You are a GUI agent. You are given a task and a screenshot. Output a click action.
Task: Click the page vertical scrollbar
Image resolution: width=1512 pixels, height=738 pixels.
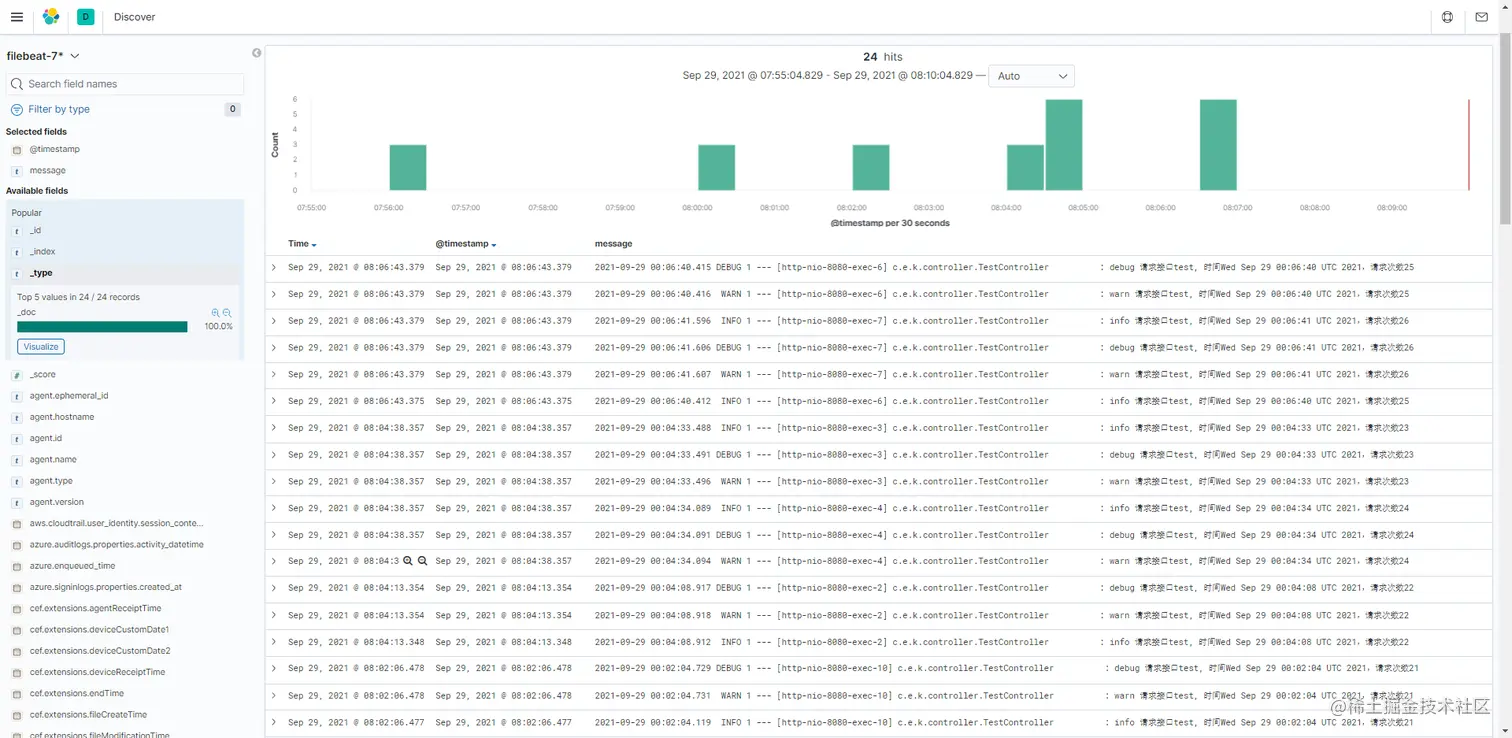point(1505,130)
